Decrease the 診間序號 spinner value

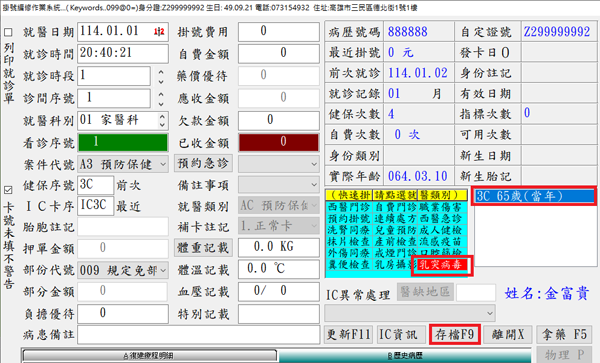tap(161, 104)
